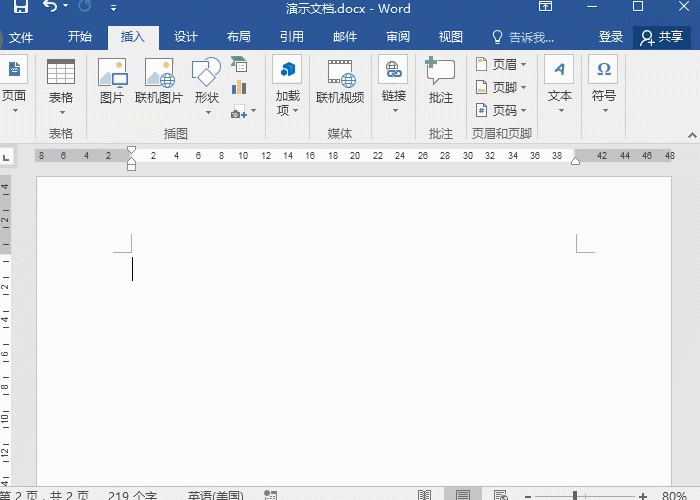Click the zoom in plus button
The height and width of the screenshot is (500, 700).
[x=643, y=496]
